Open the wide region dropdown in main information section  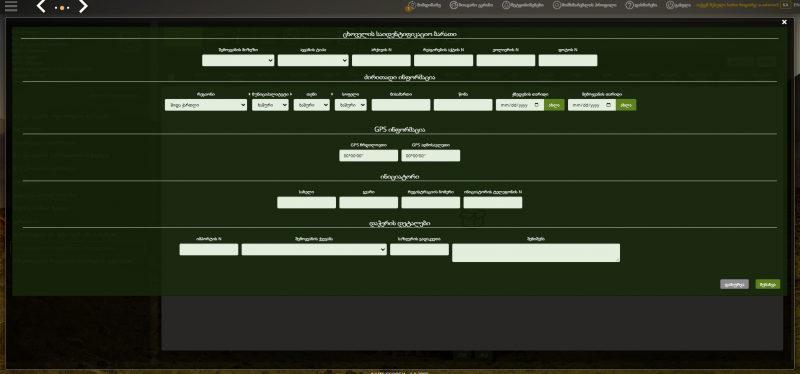point(206,105)
